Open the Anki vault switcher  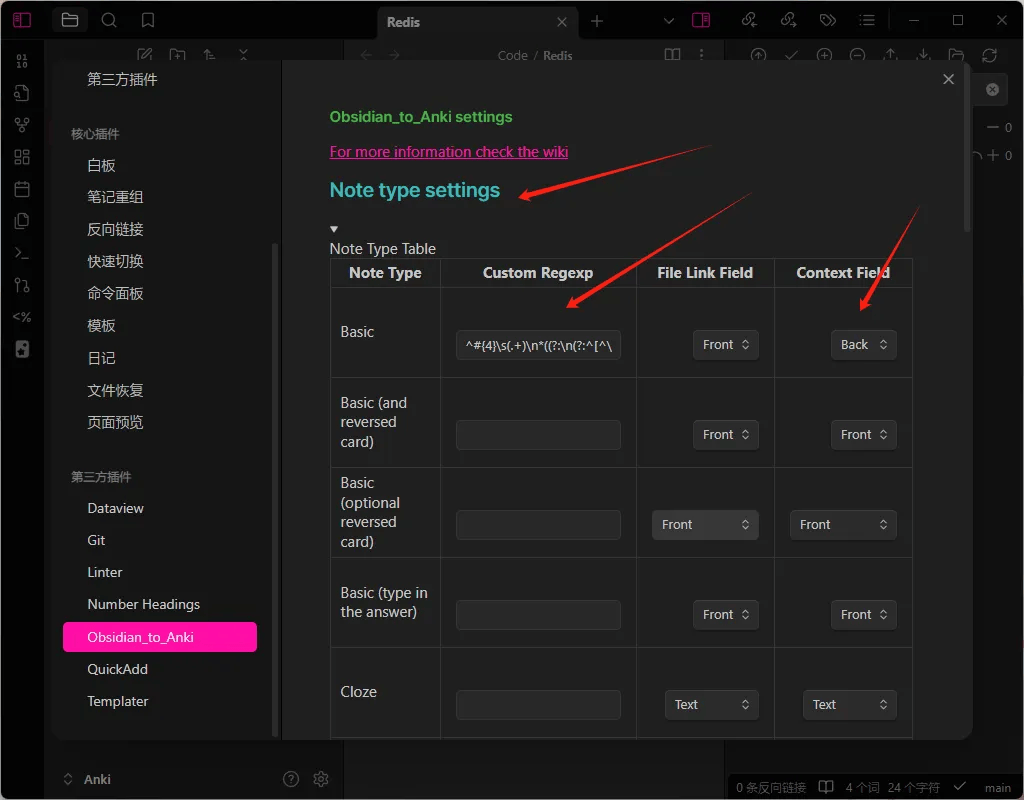tap(87, 779)
